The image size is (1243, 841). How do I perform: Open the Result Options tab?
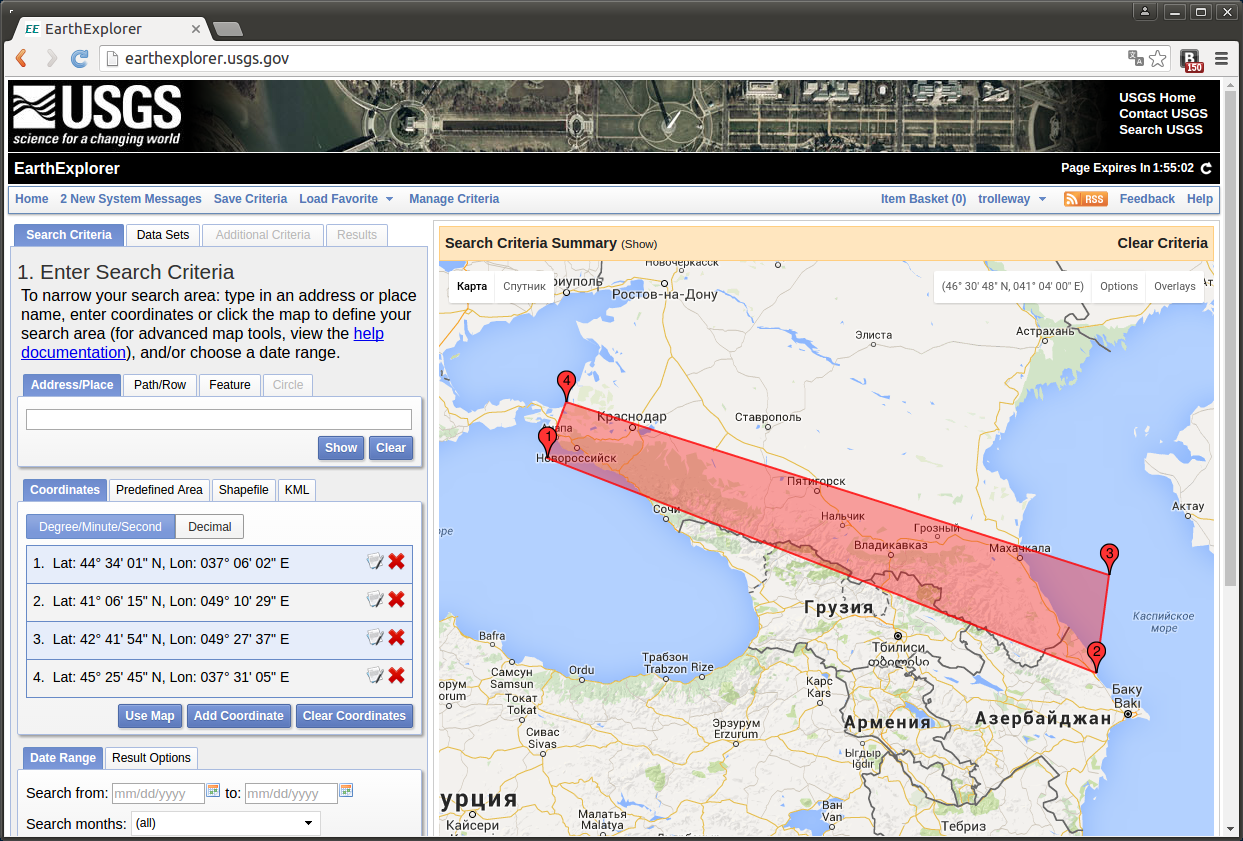151,758
